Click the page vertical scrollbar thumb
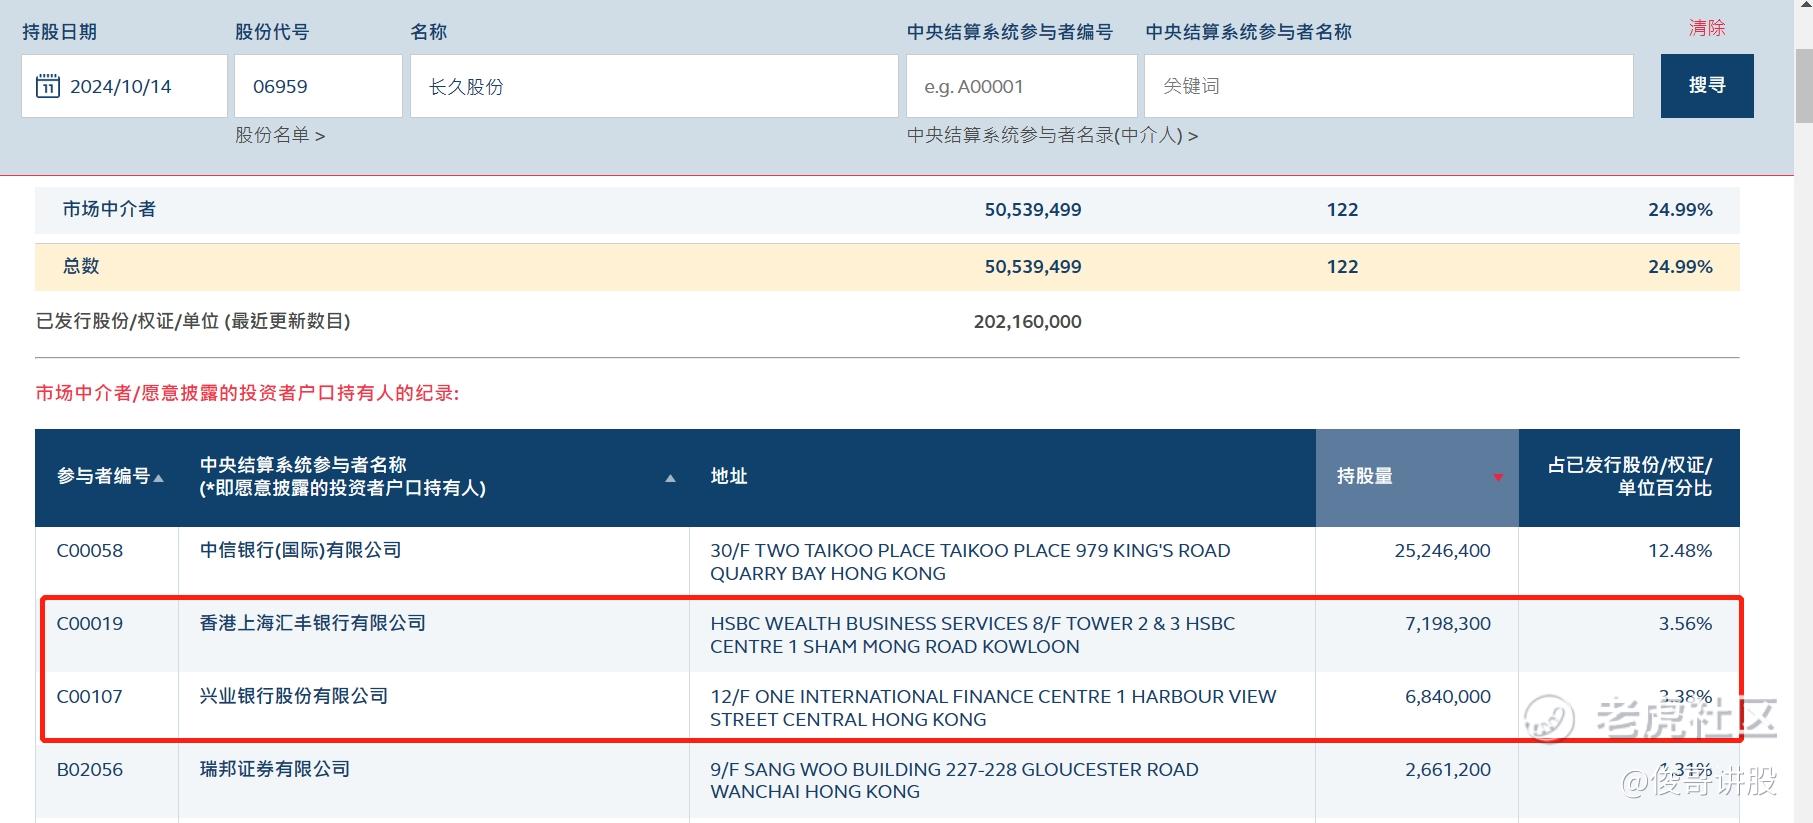1813x823 pixels. tap(1804, 85)
